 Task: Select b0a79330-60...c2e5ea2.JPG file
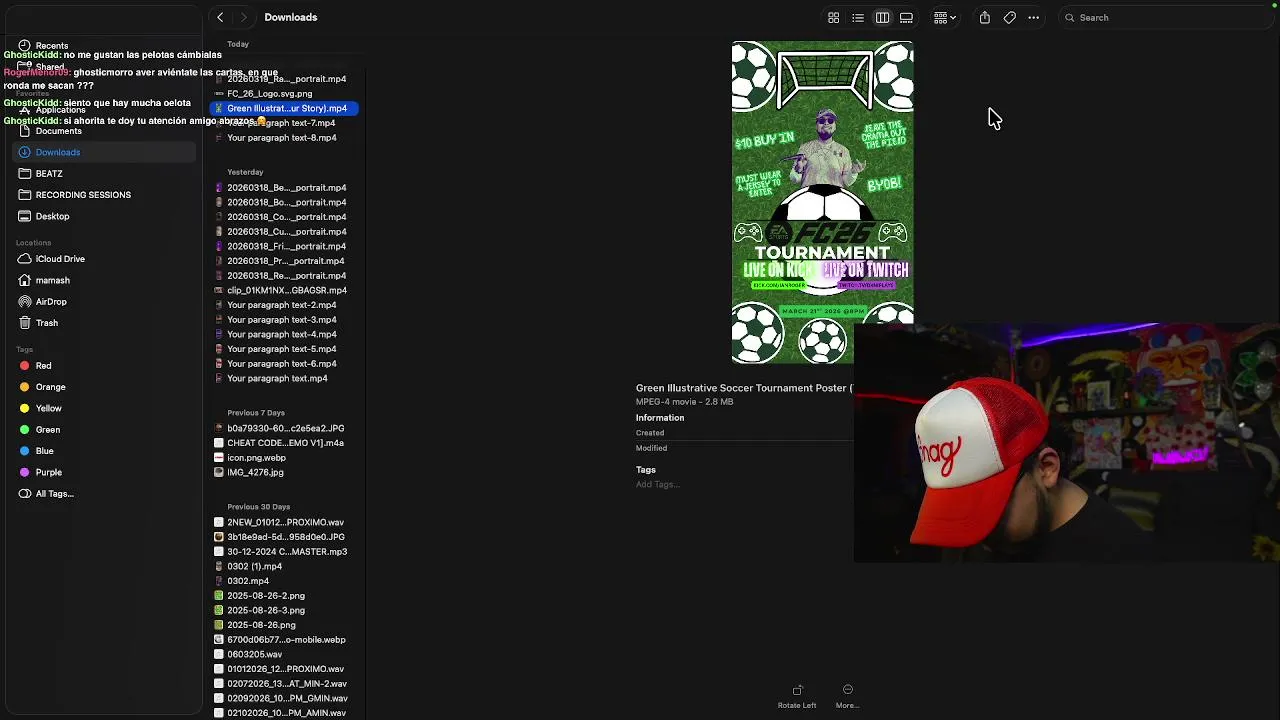pos(284,428)
